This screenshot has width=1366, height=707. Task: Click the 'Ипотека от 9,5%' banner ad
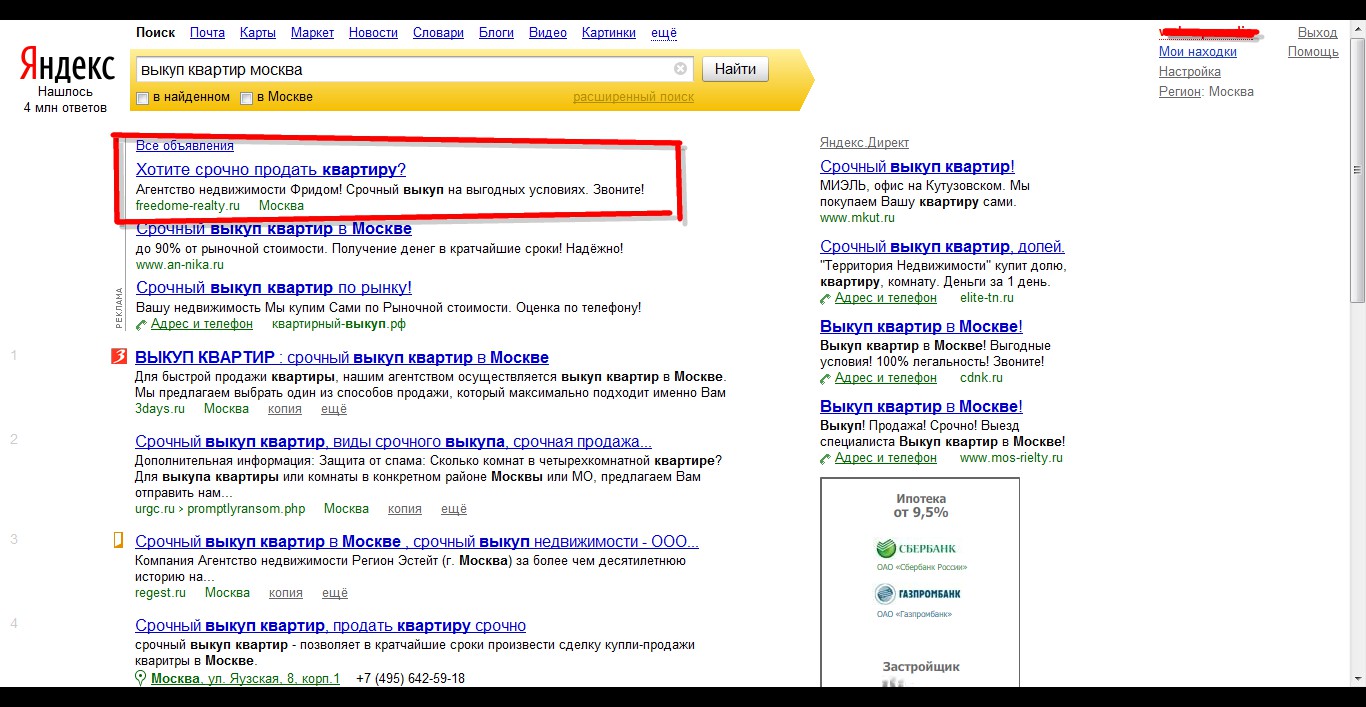click(x=920, y=582)
